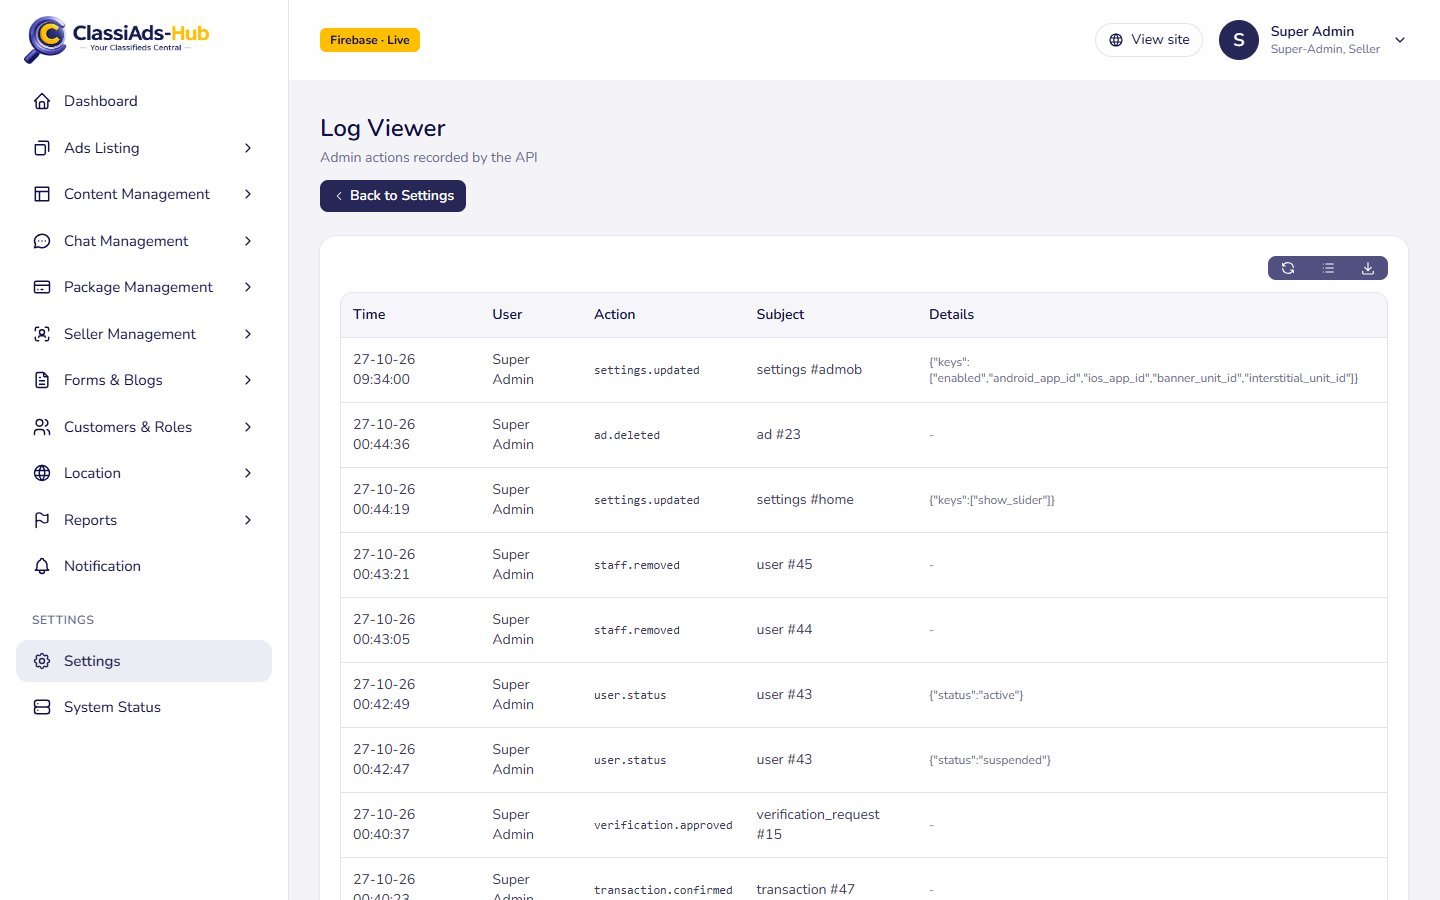This screenshot has height=900, width=1440.
Task: Click the Seller Management scan icon
Action: (42, 334)
